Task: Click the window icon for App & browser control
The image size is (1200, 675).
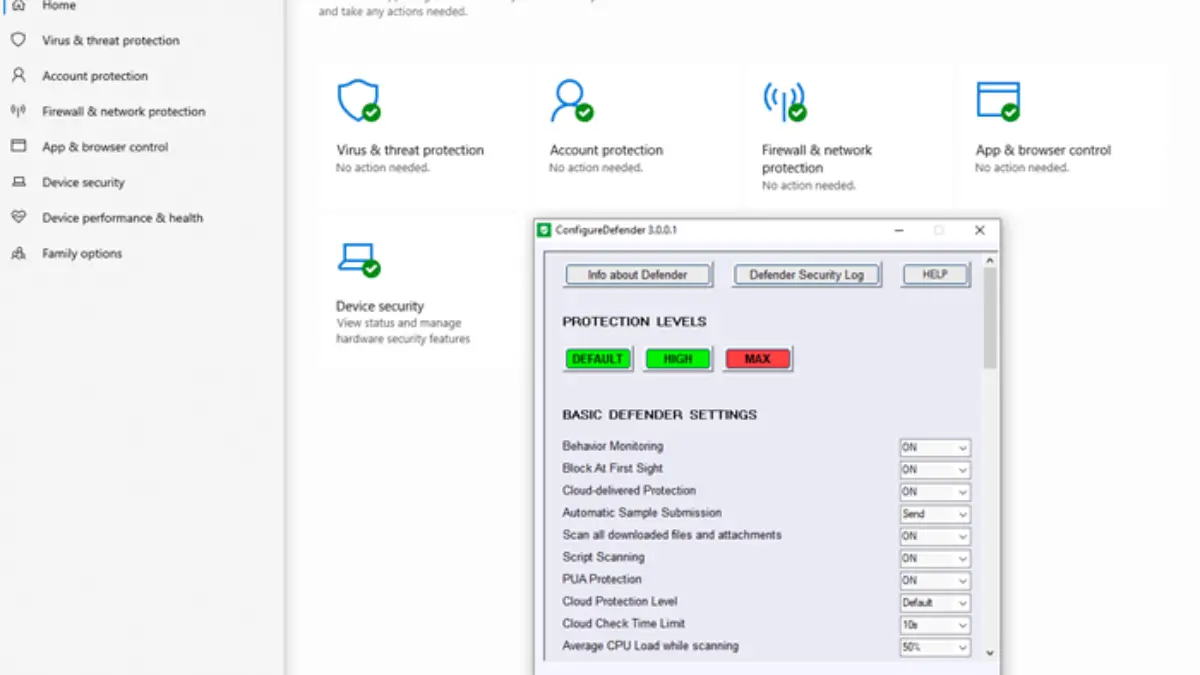Action: pos(18,146)
